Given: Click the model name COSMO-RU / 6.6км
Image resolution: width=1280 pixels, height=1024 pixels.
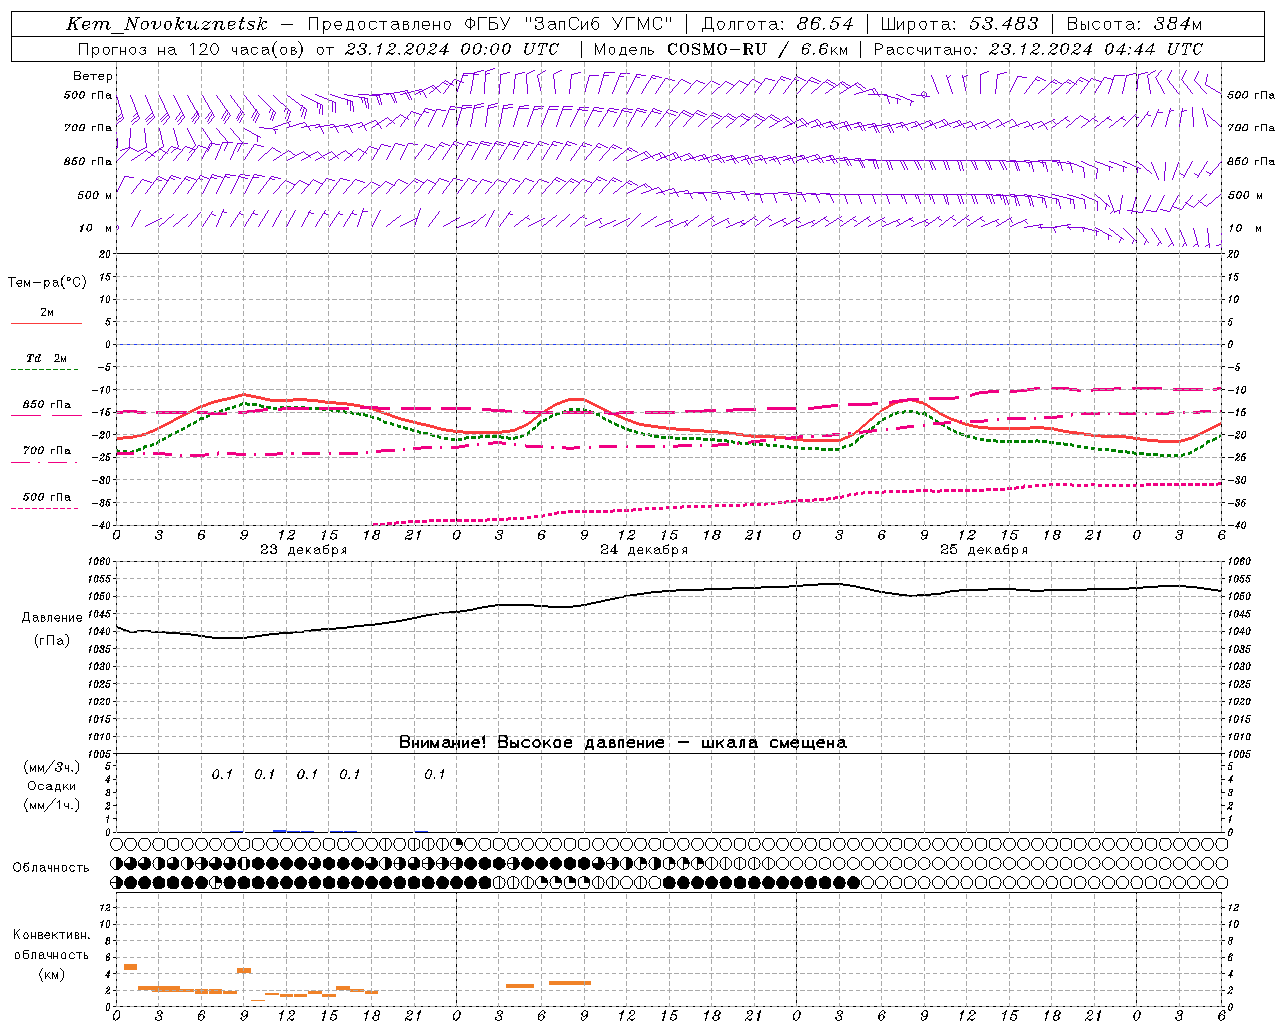Looking at the screenshot, I should coord(757,49).
